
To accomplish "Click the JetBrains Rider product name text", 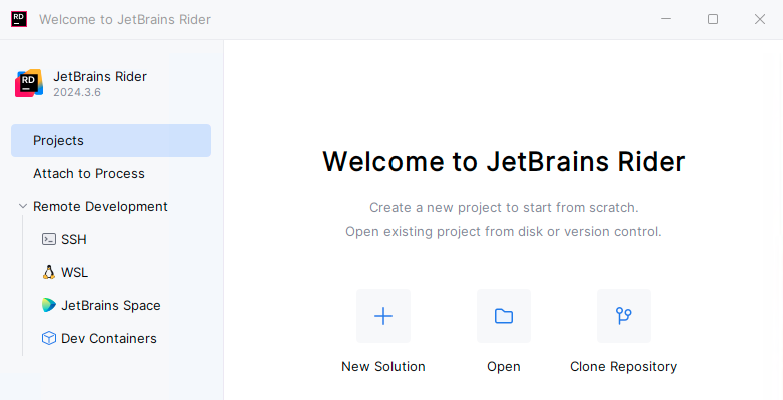I will point(100,76).
